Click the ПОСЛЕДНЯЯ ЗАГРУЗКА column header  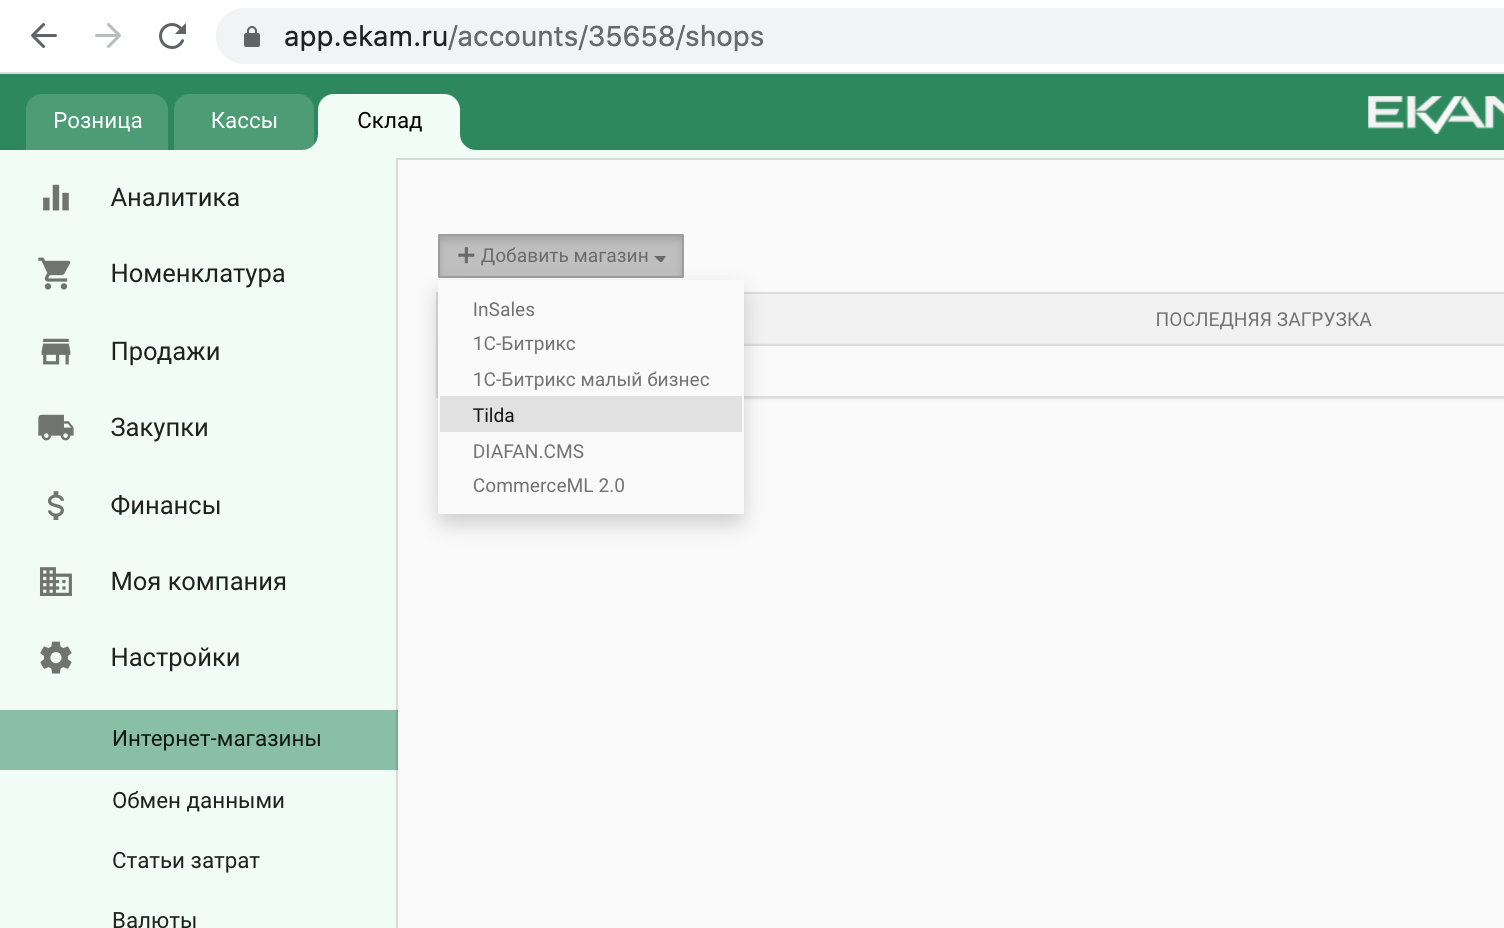click(x=1263, y=320)
